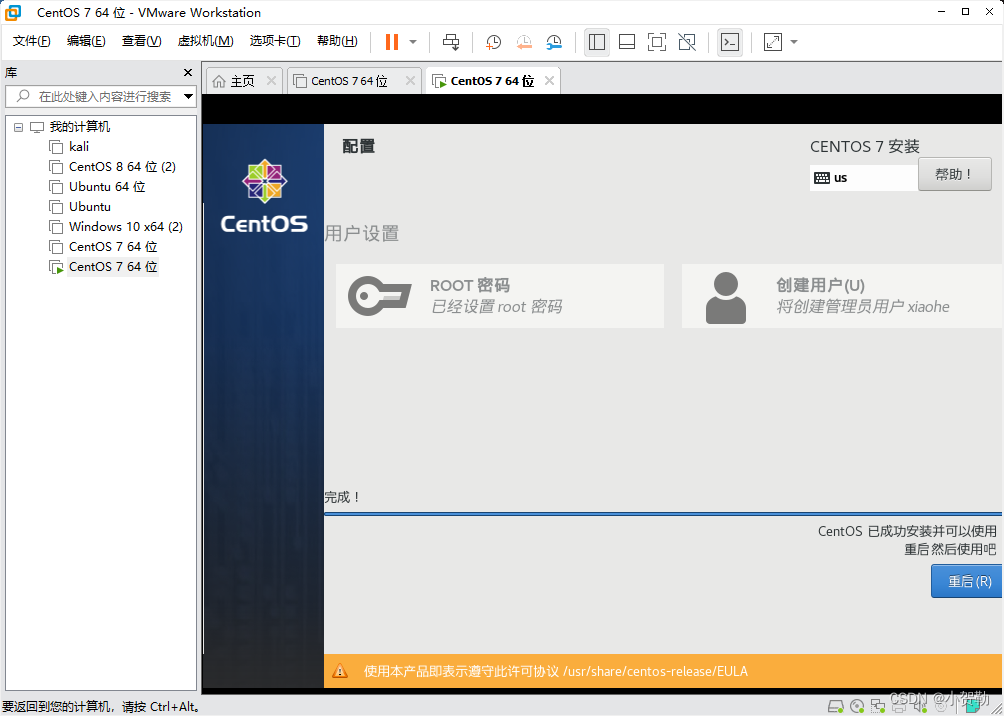Screen dimensions: 1004x716
Task: Select CentOS 8 64 位 (2) in library
Action: [122, 167]
